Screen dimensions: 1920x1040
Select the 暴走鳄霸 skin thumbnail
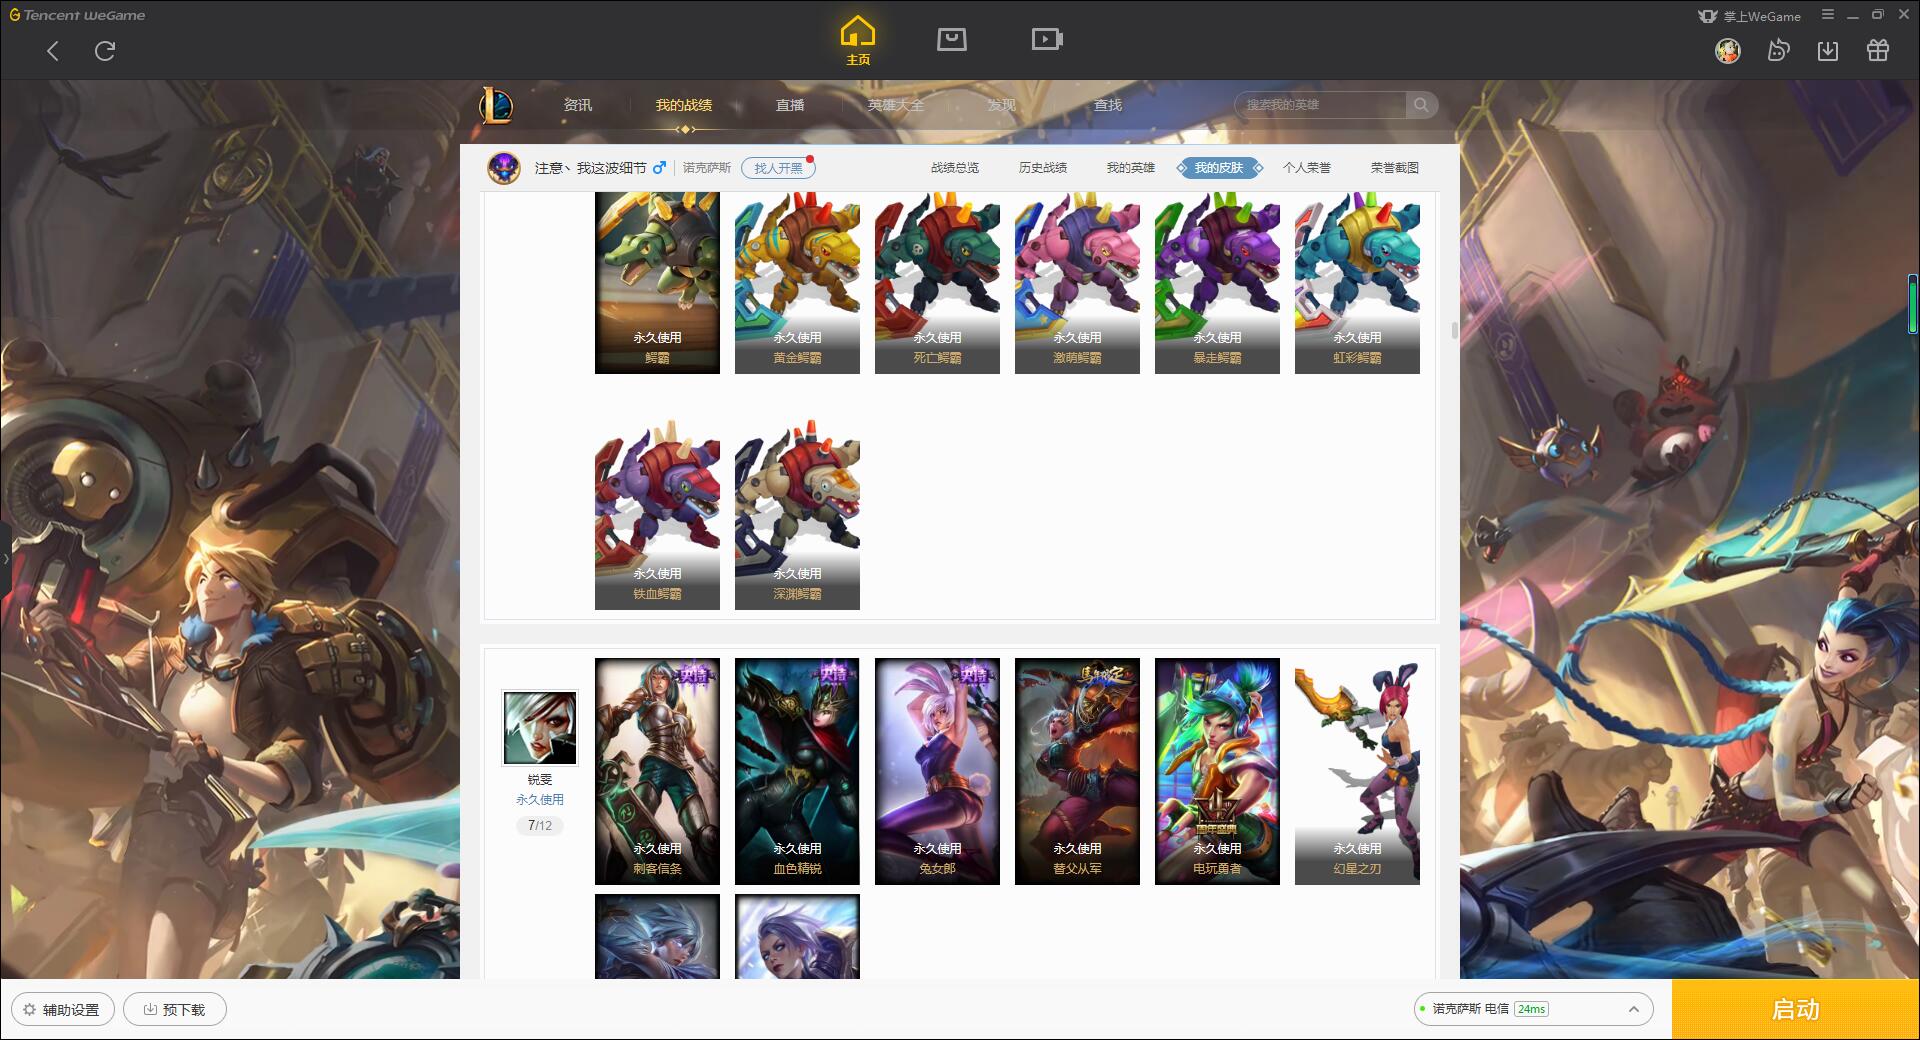[1217, 283]
